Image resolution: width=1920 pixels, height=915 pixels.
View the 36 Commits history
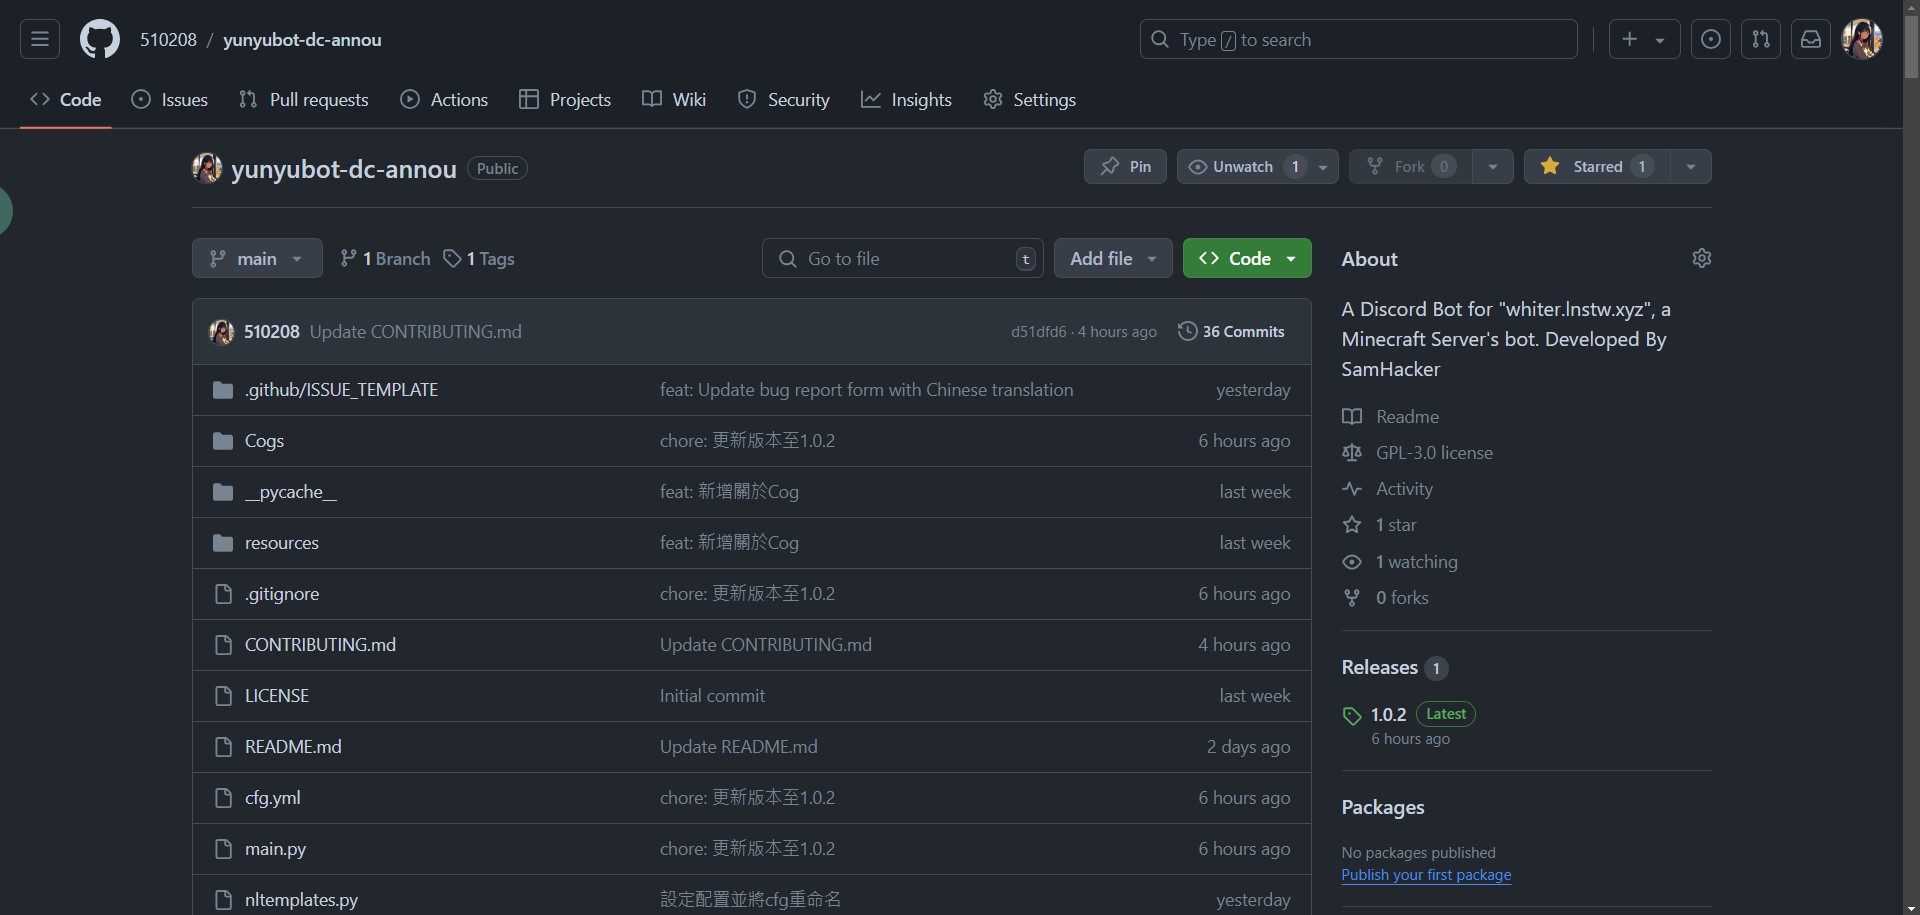(x=1231, y=332)
